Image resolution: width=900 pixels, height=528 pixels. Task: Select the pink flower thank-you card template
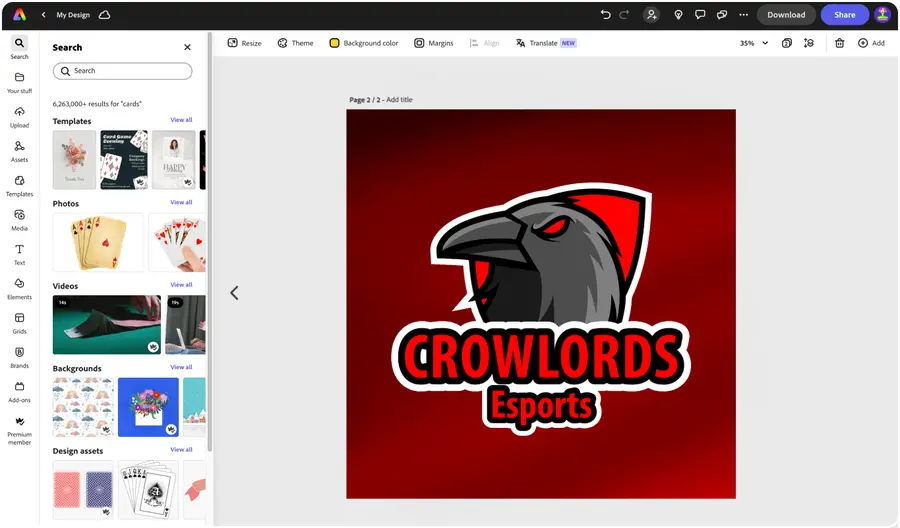[x=75, y=160]
